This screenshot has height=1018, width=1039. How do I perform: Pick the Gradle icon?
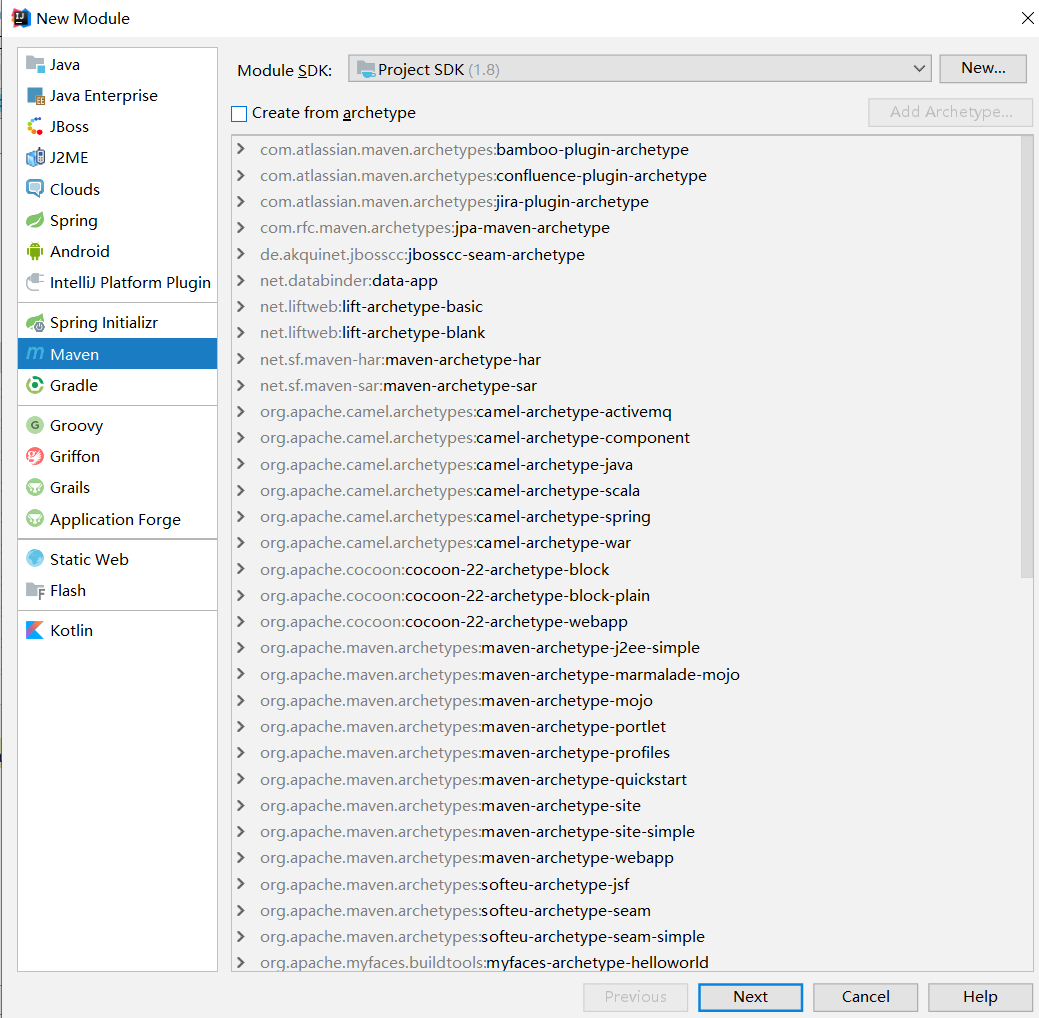[x=34, y=385]
